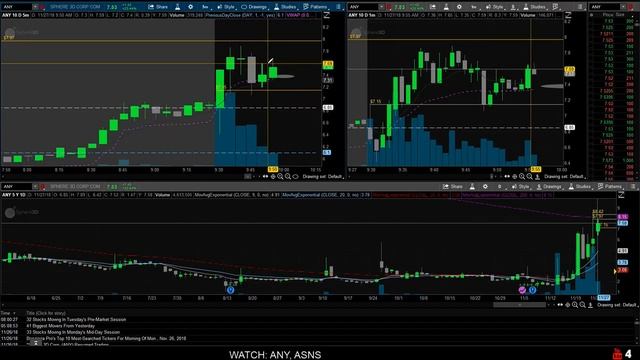Open settings gear in bottom daily chart
The image size is (640, 360).
(485, 187)
